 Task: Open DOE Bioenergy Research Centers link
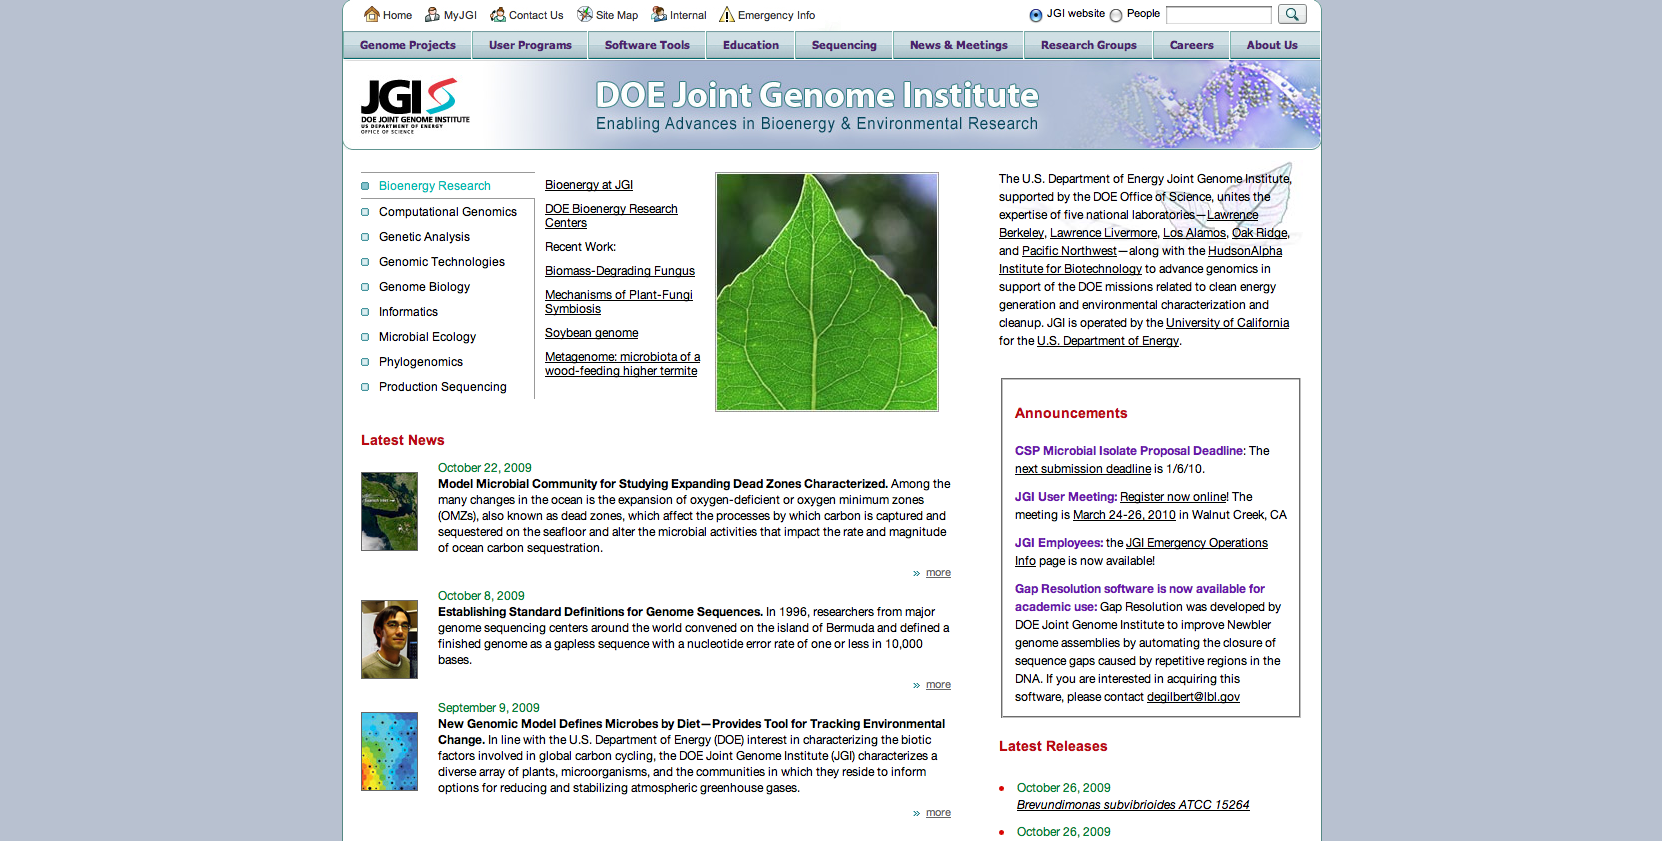611,216
